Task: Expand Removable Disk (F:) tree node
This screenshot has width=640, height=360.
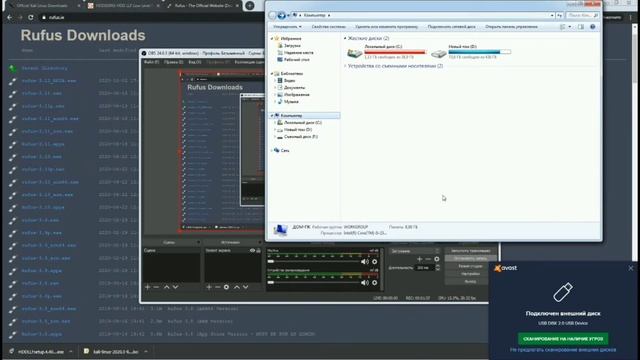Action: click(275, 137)
